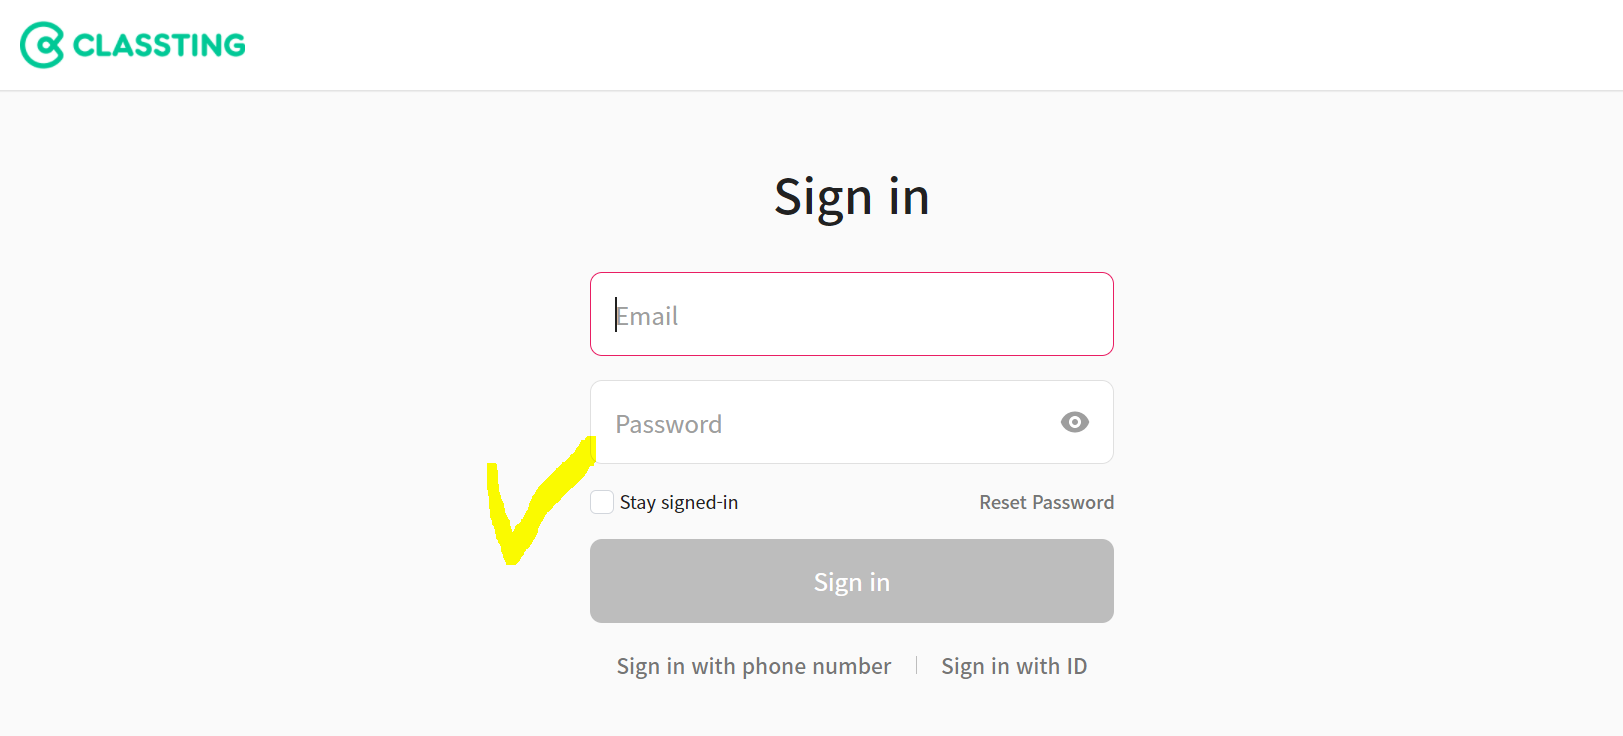
Task: Click the "Sign in" text on gray button
Action: tap(852, 582)
